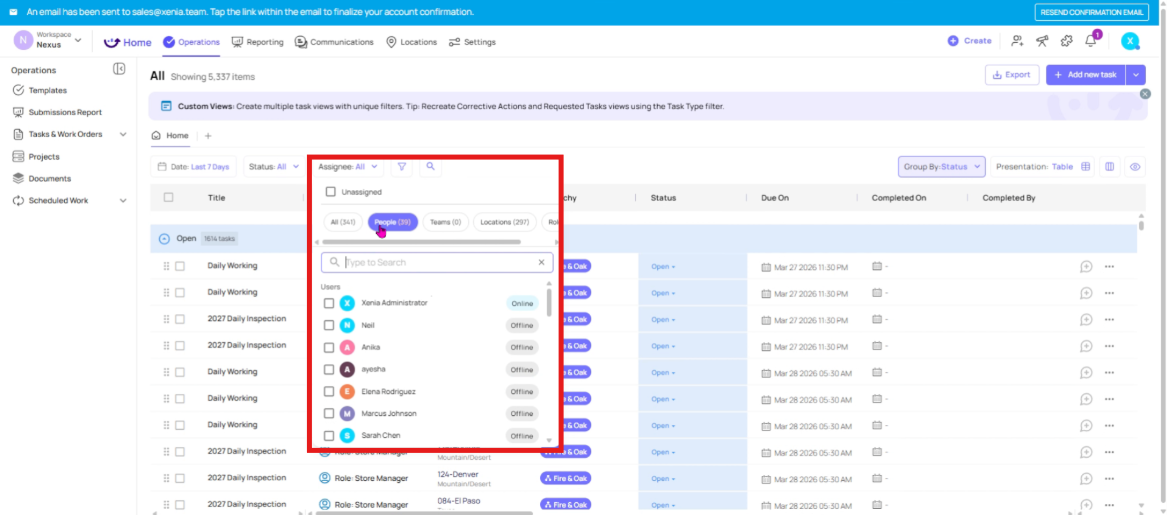The width and height of the screenshot is (1167, 517).
Task: Click add comment icon on first task row
Action: pos(1086,267)
